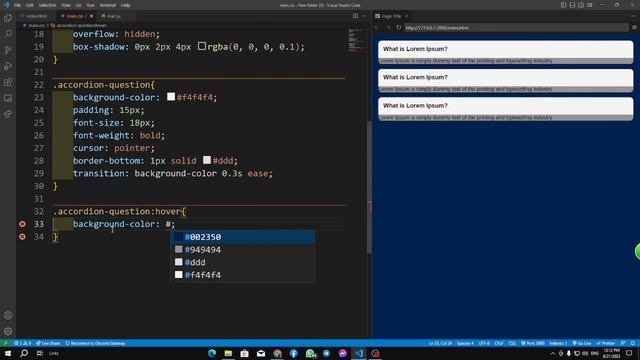Open customize layout icon in title bar
Viewport: 640px width, 360px height.
[590, 5]
